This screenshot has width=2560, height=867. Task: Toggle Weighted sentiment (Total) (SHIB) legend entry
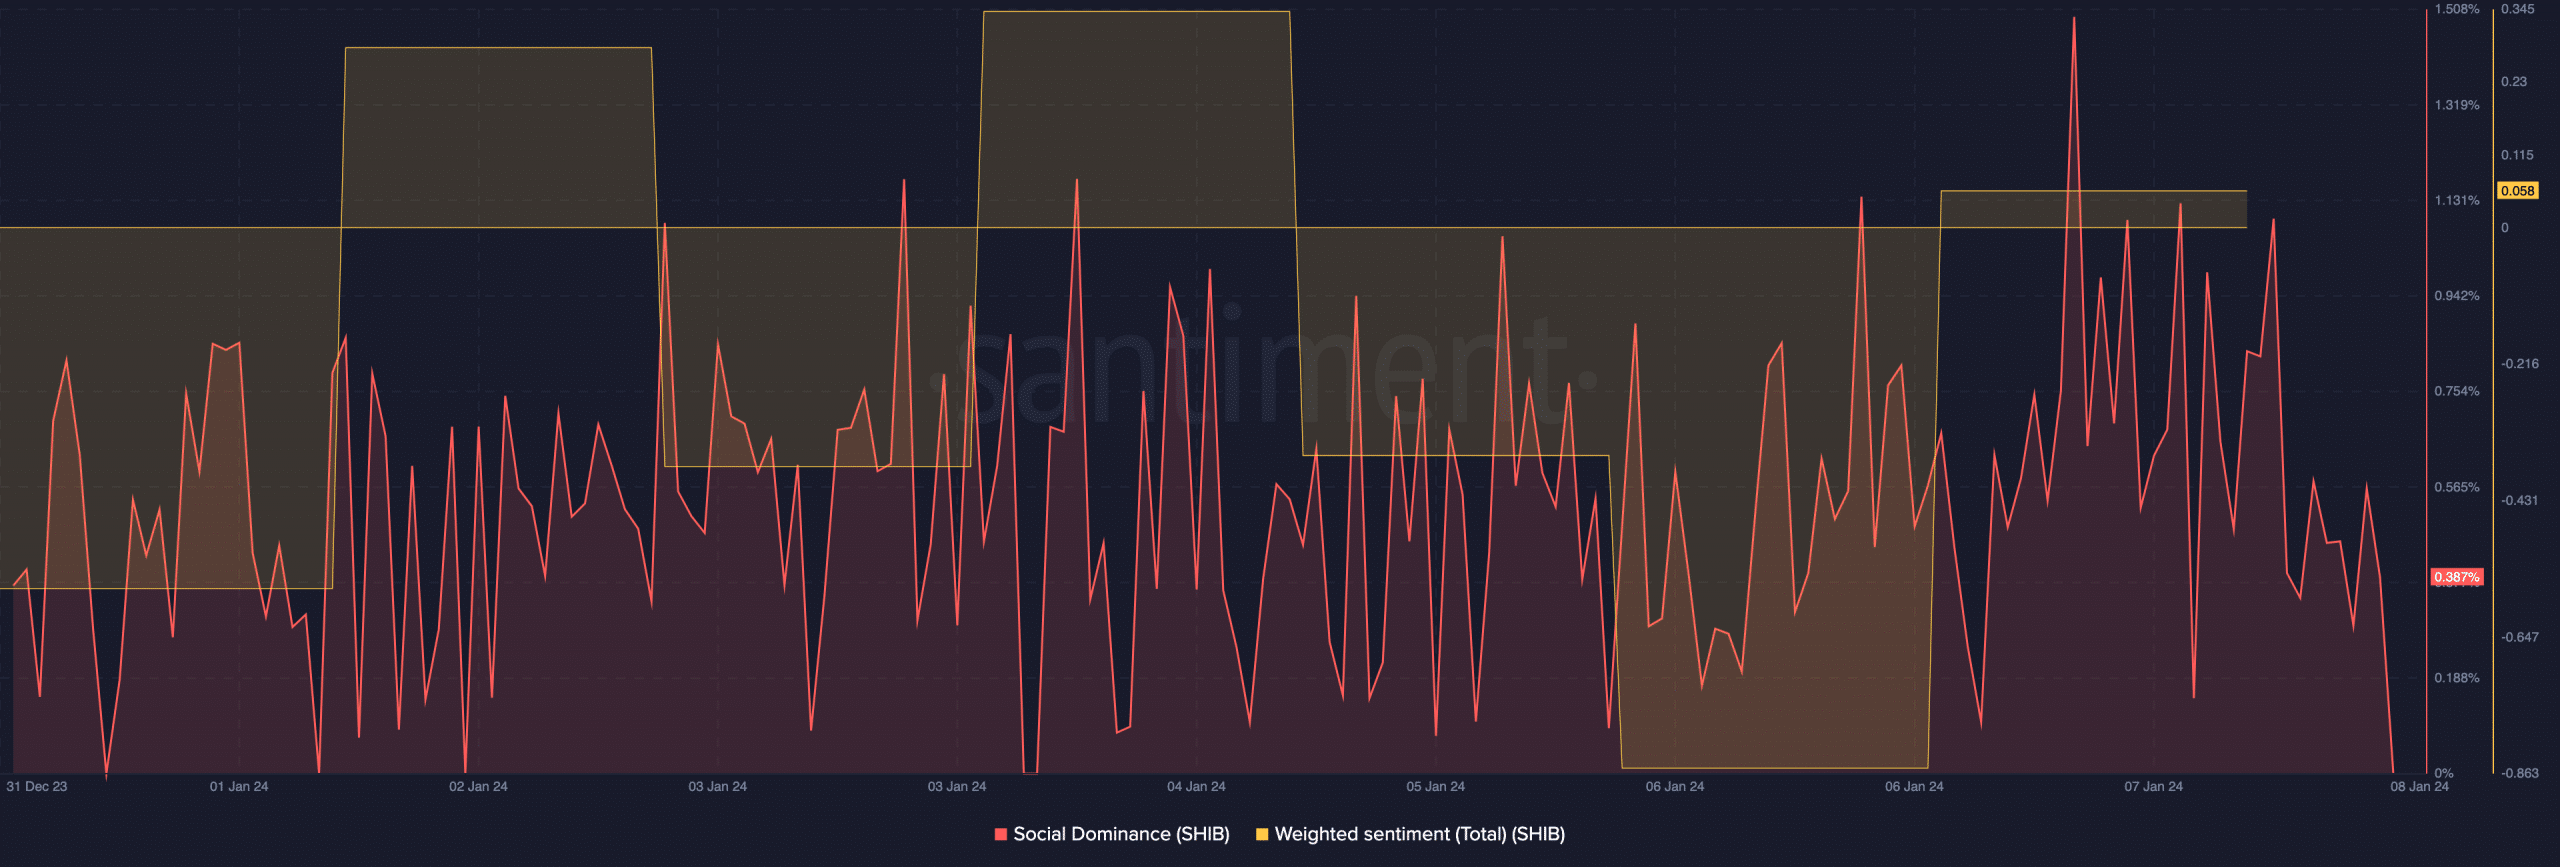click(x=1410, y=834)
